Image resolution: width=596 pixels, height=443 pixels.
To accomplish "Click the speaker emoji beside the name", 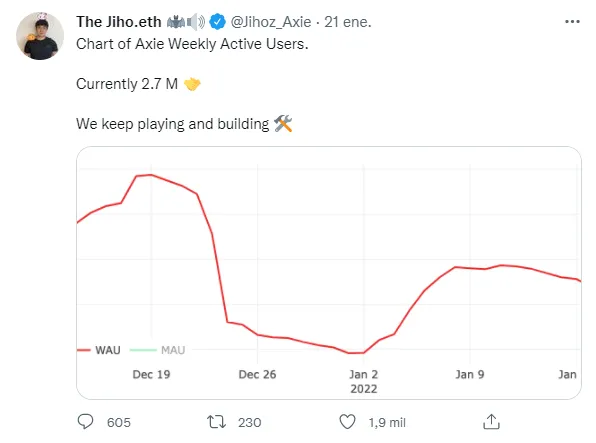I will (196, 22).
